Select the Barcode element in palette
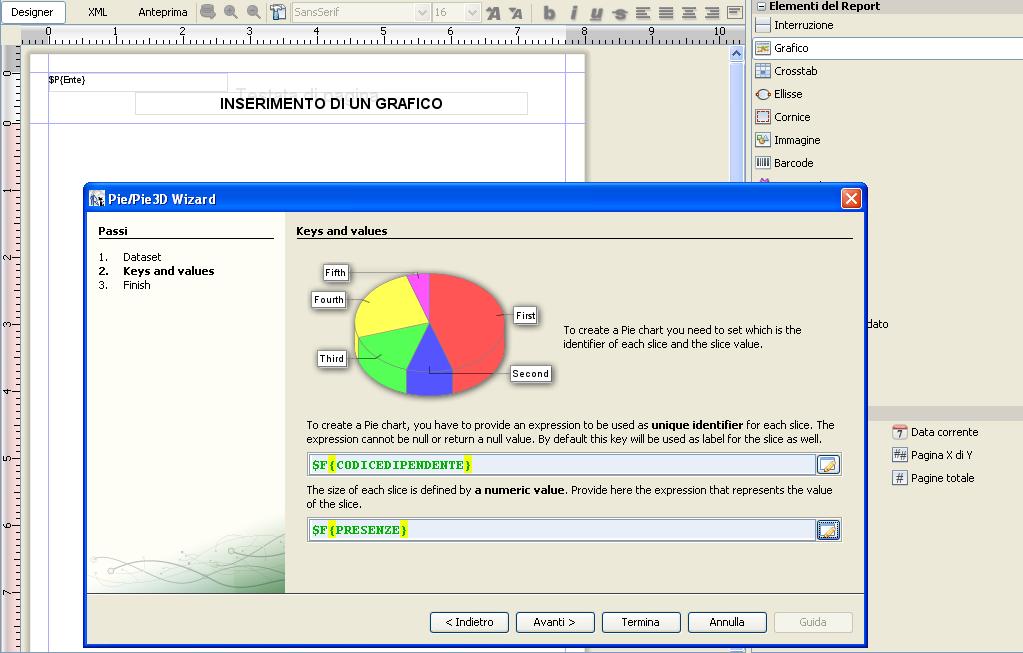This screenshot has width=1023, height=653. [x=793, y=163]
